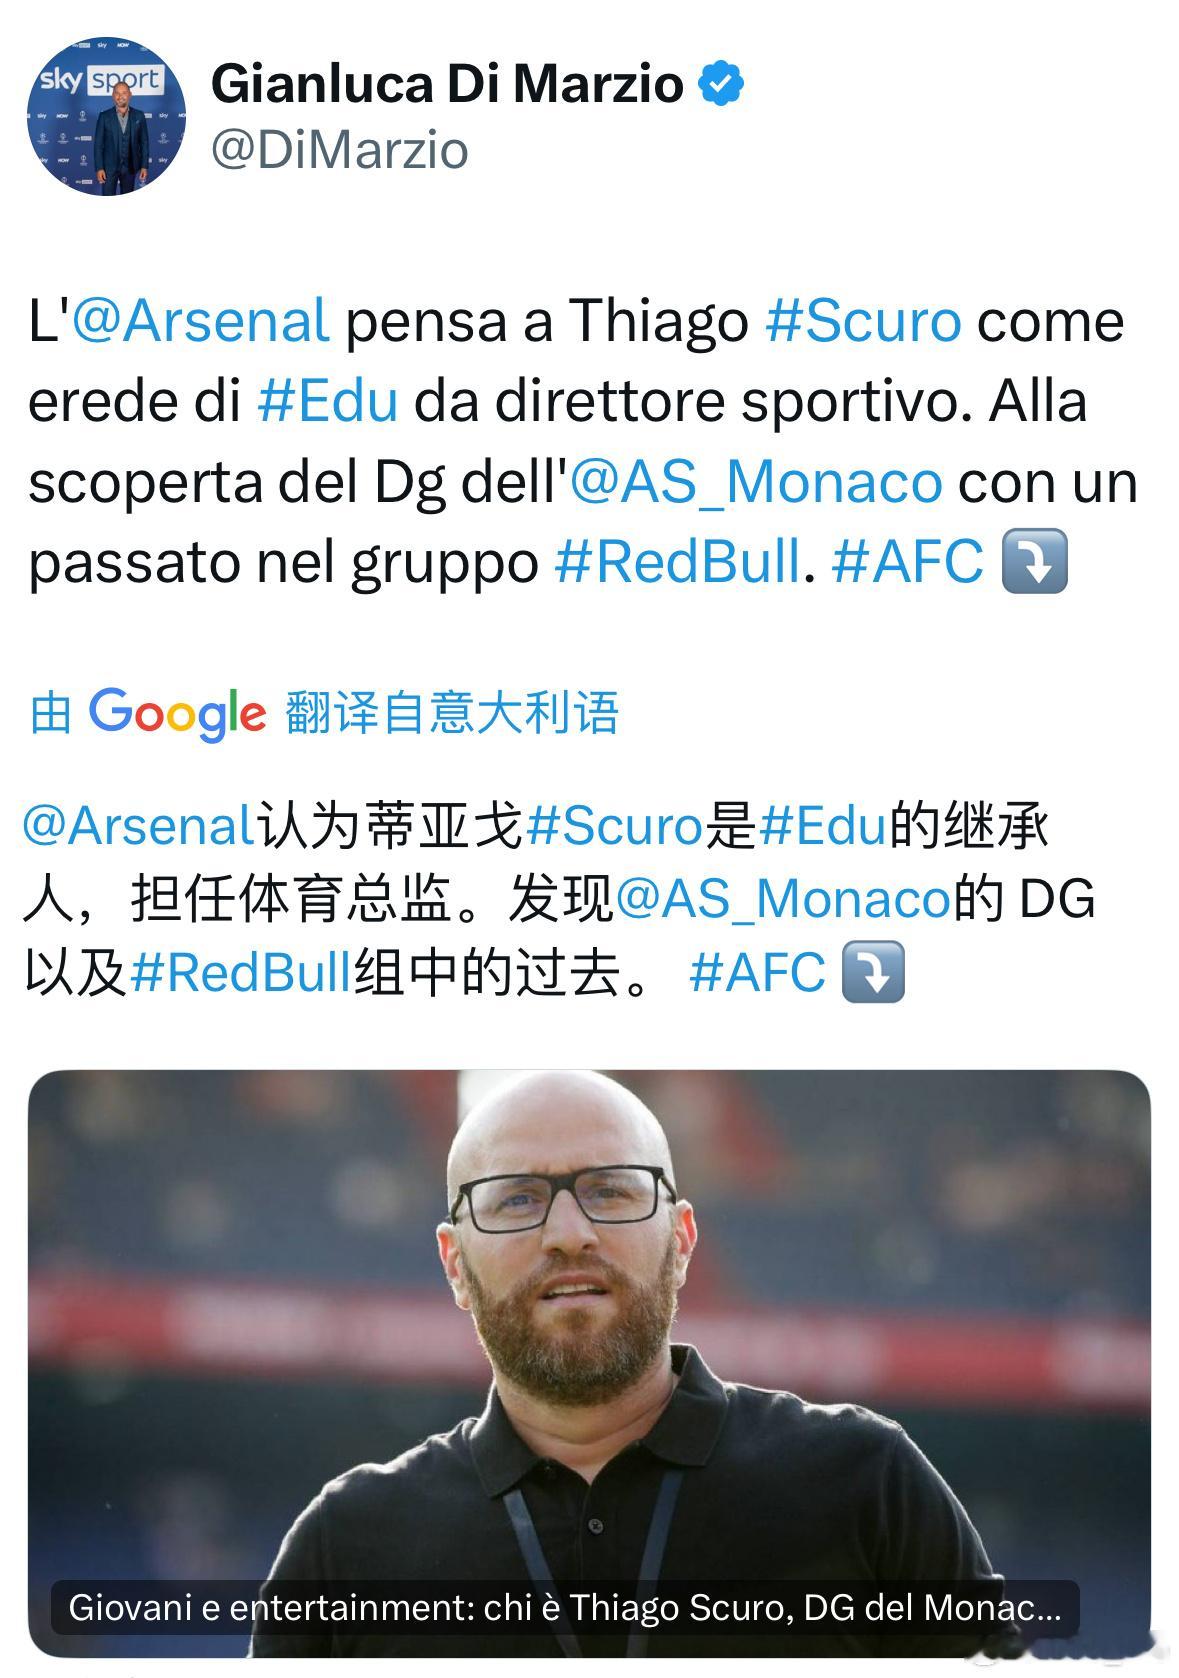The image size is (1179, 1678).
Task: Open the @AS_Monaco mention in original tweet
Action: pos(756,482)
